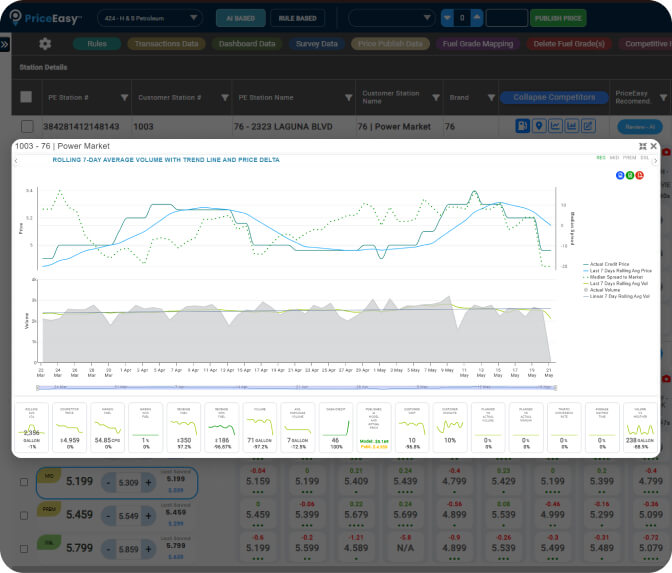Toggle the Actual Credit Price legend series
Screen dimensions: 672x573
(606, 264)
